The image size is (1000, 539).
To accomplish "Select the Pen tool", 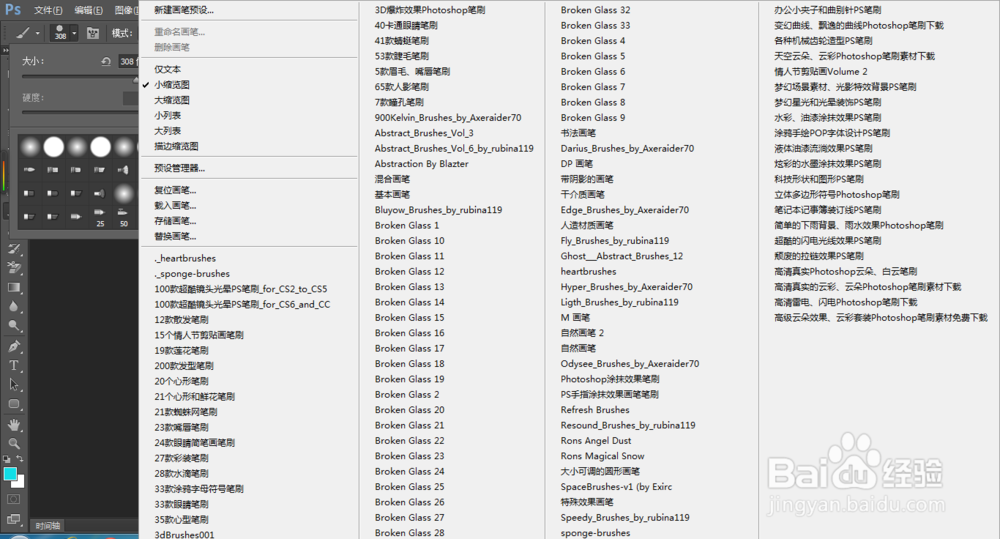I will 14,346.
